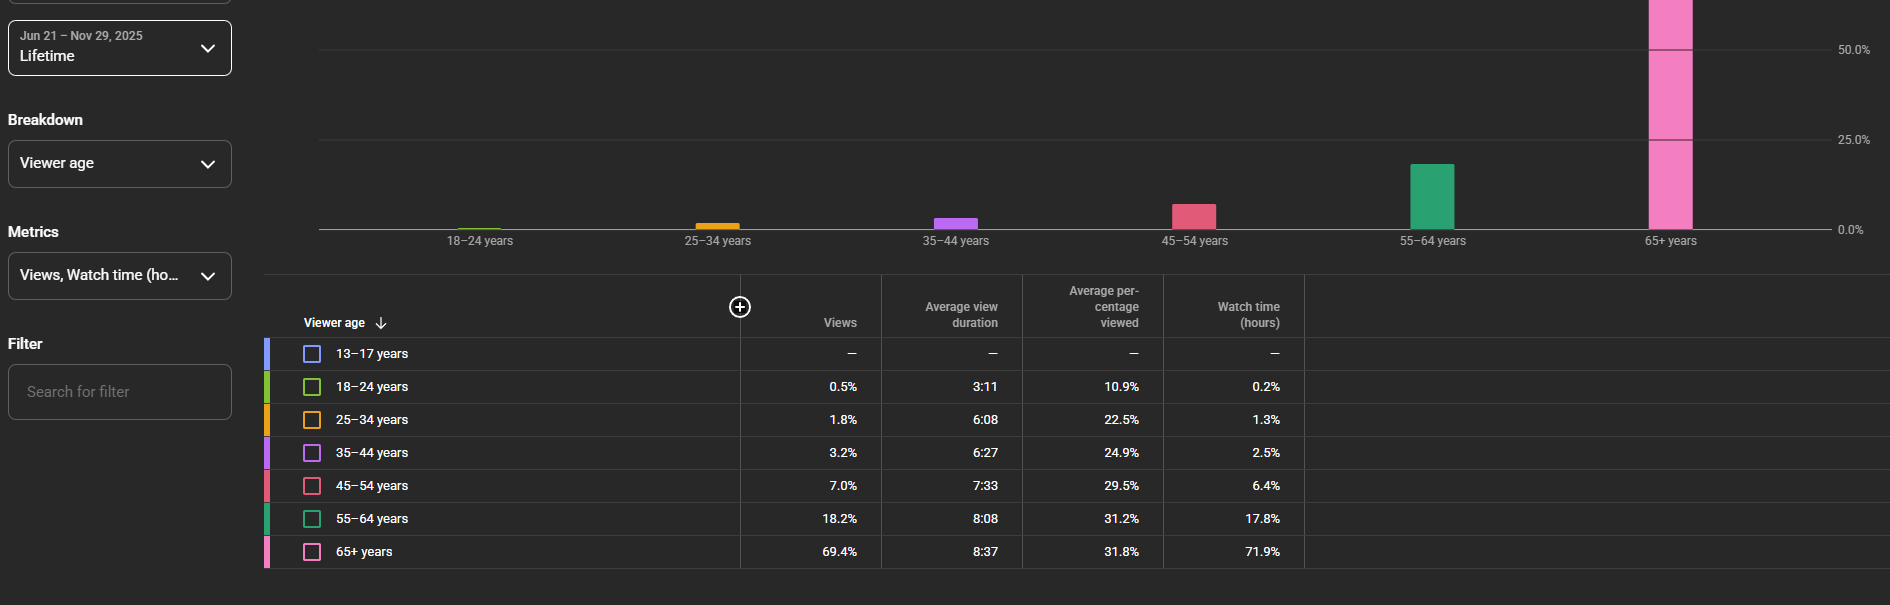Click the Watch time (hours) column header

(1248, 315)
